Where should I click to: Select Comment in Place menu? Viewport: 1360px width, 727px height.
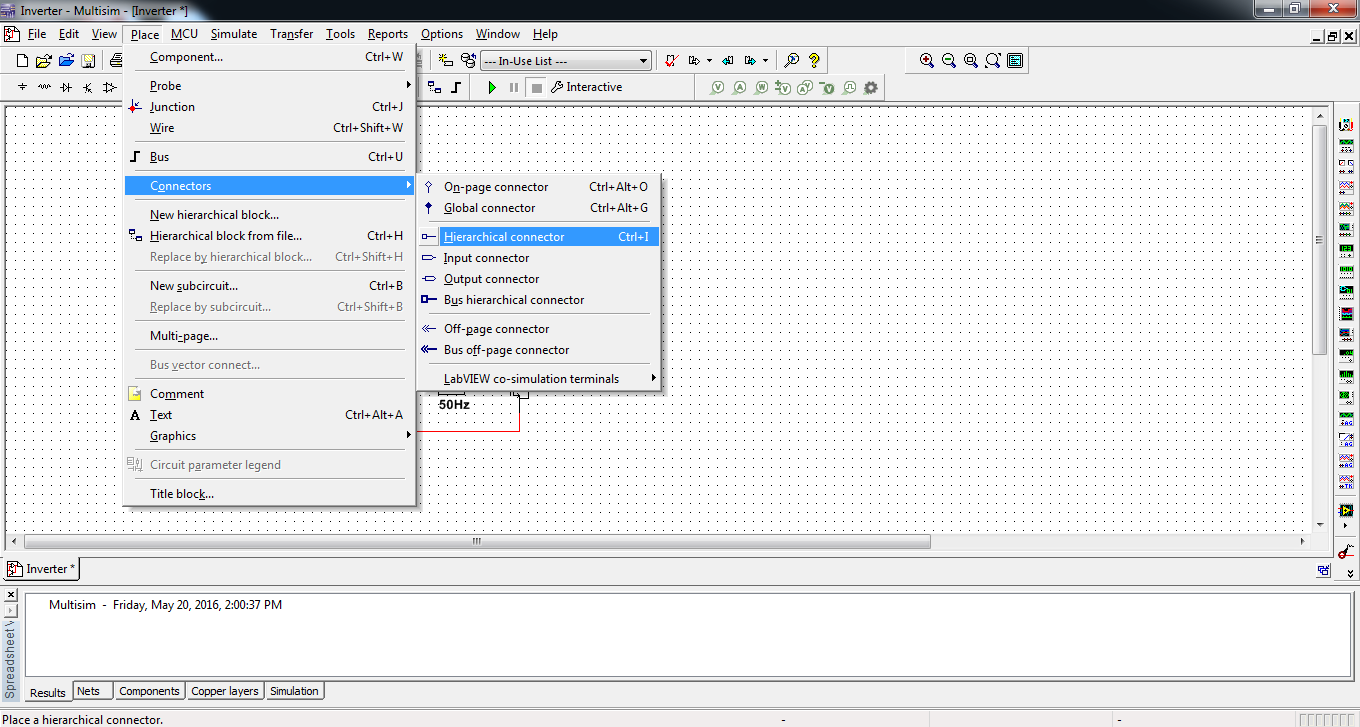point(270,394)
